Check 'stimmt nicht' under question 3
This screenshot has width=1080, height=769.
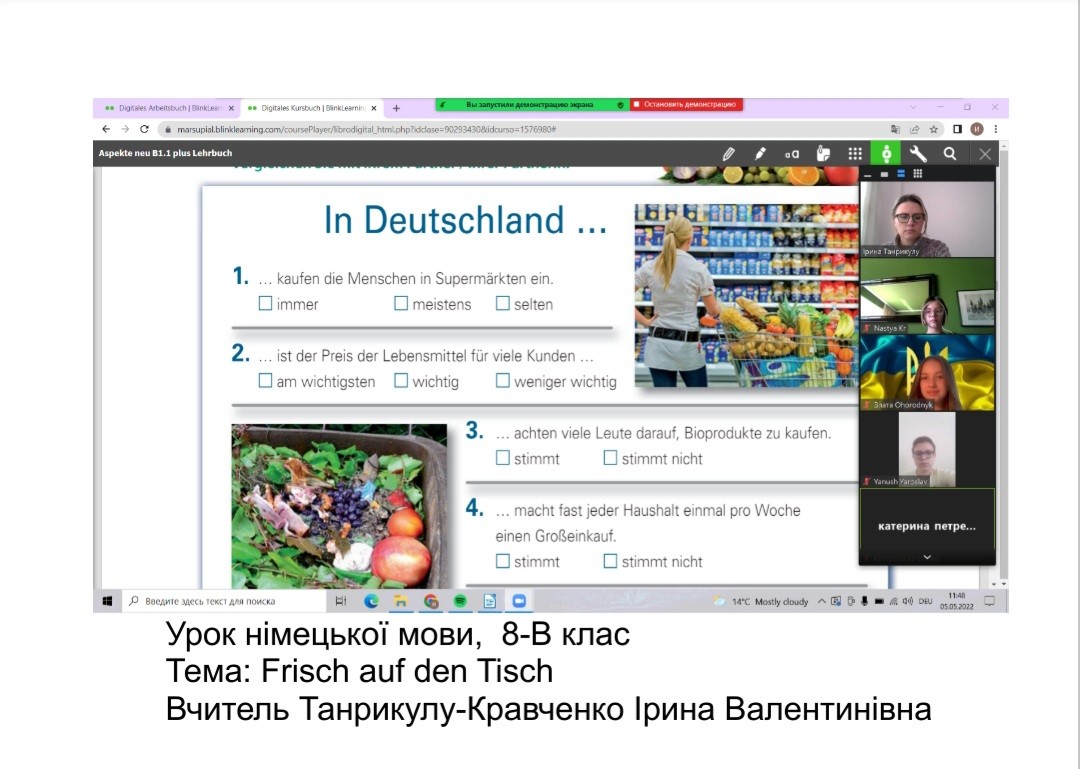click(610, 458)
